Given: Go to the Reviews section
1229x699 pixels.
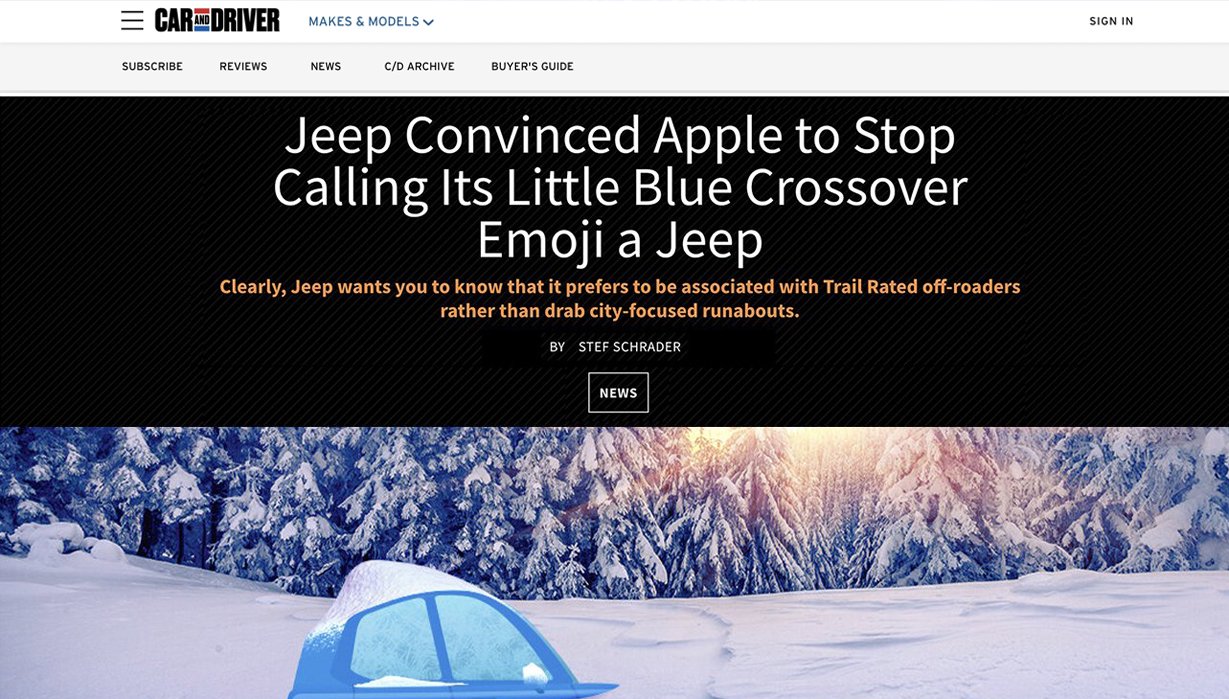Looking at the screenshot, I should point(243,66).
